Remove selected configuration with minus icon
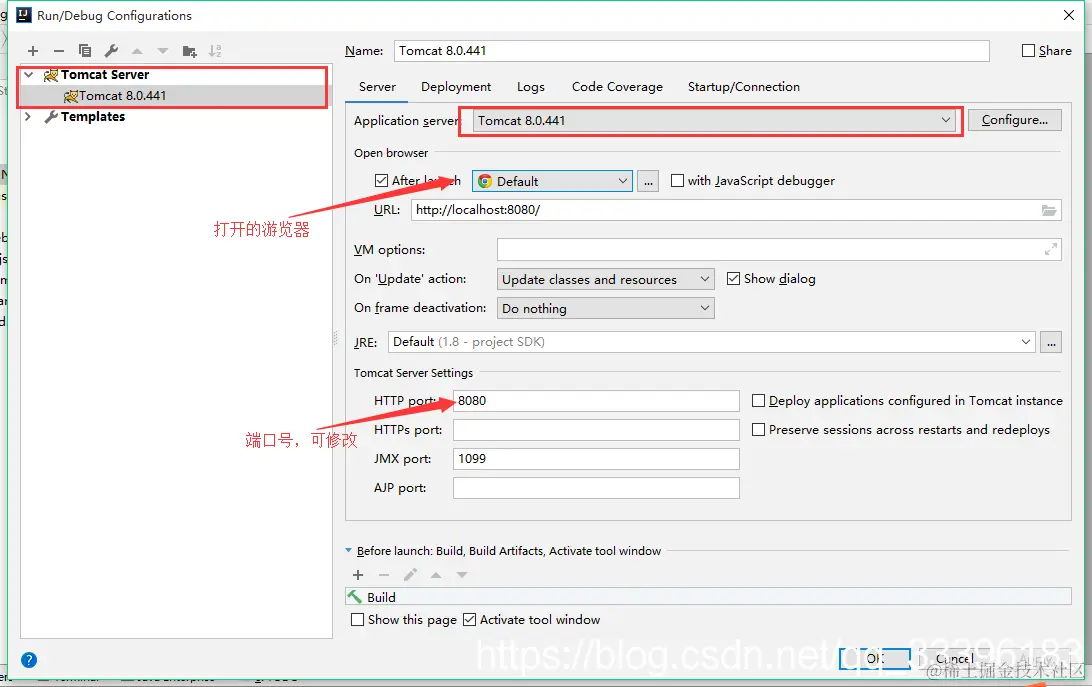Viewport: 1092px width, 687px height. click(x=58, y=51)
